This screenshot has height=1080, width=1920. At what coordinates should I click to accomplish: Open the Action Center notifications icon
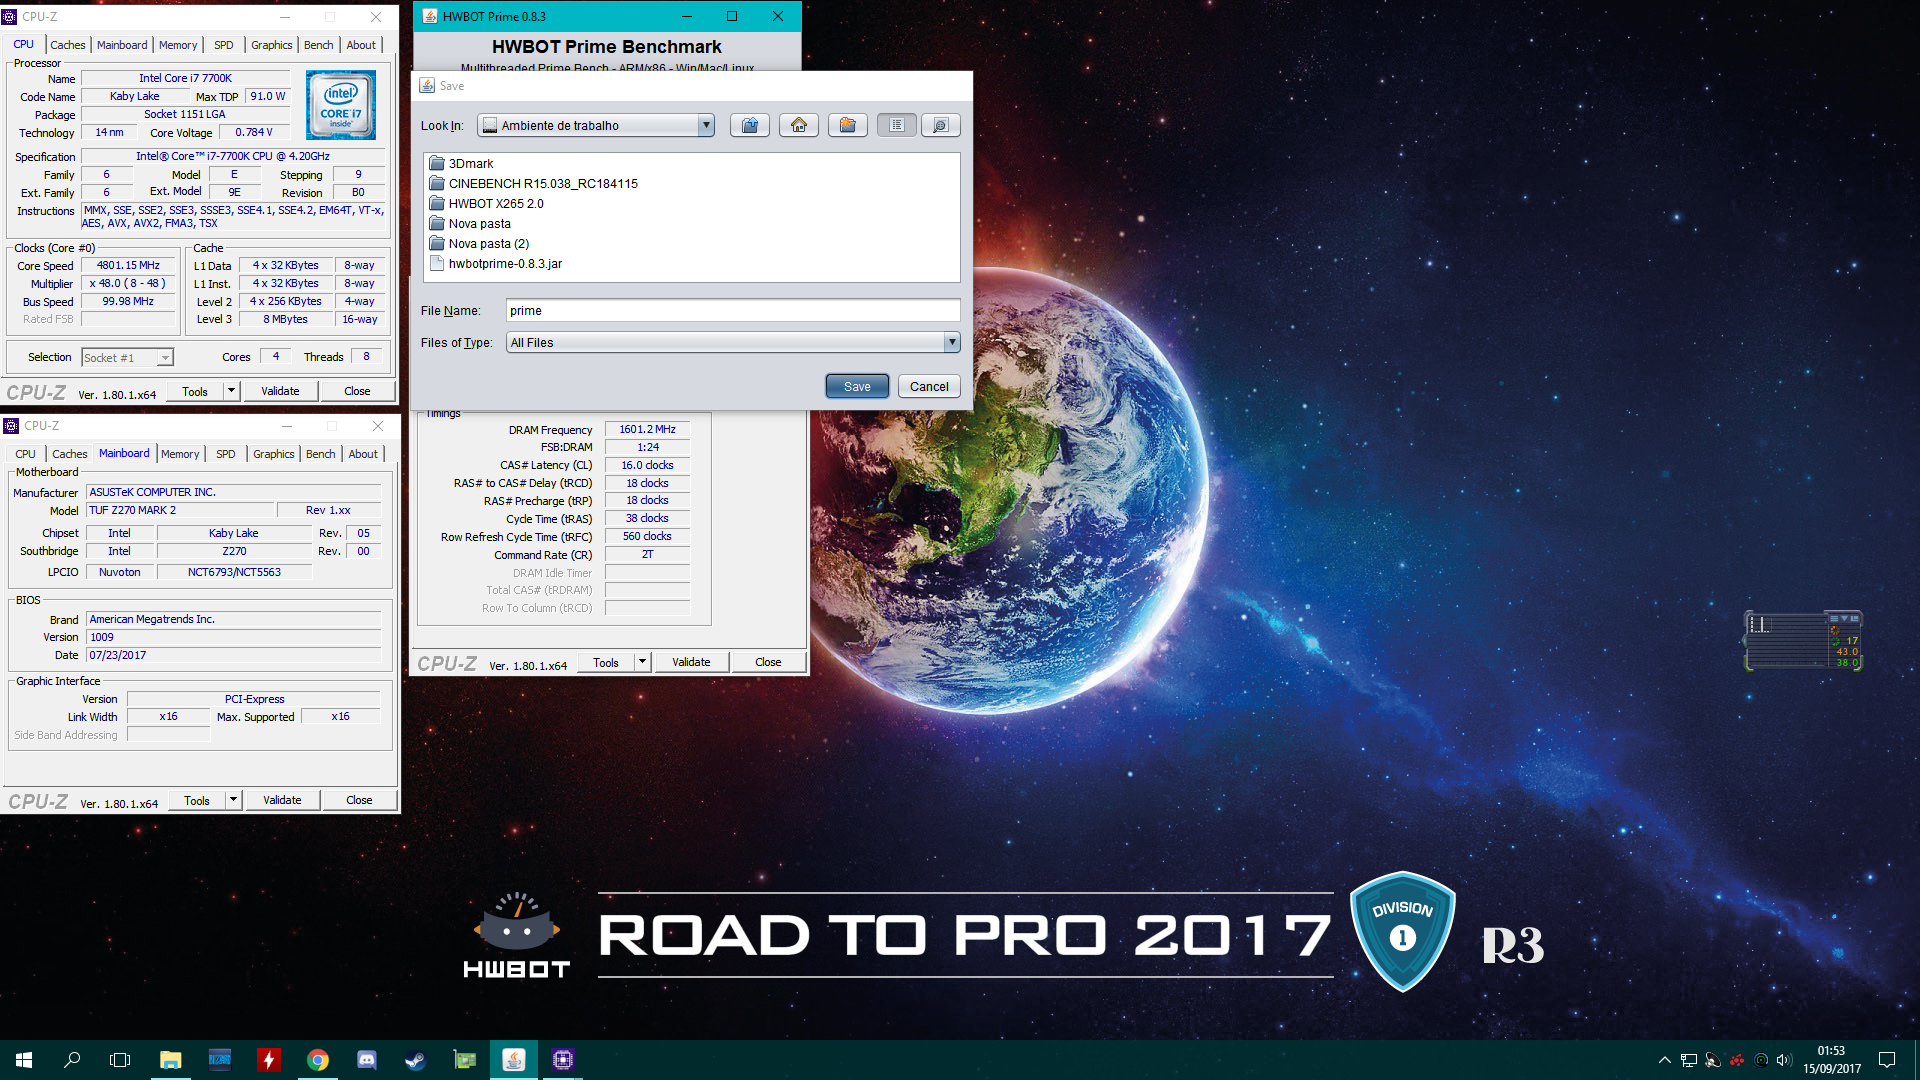(1887, 1060)
